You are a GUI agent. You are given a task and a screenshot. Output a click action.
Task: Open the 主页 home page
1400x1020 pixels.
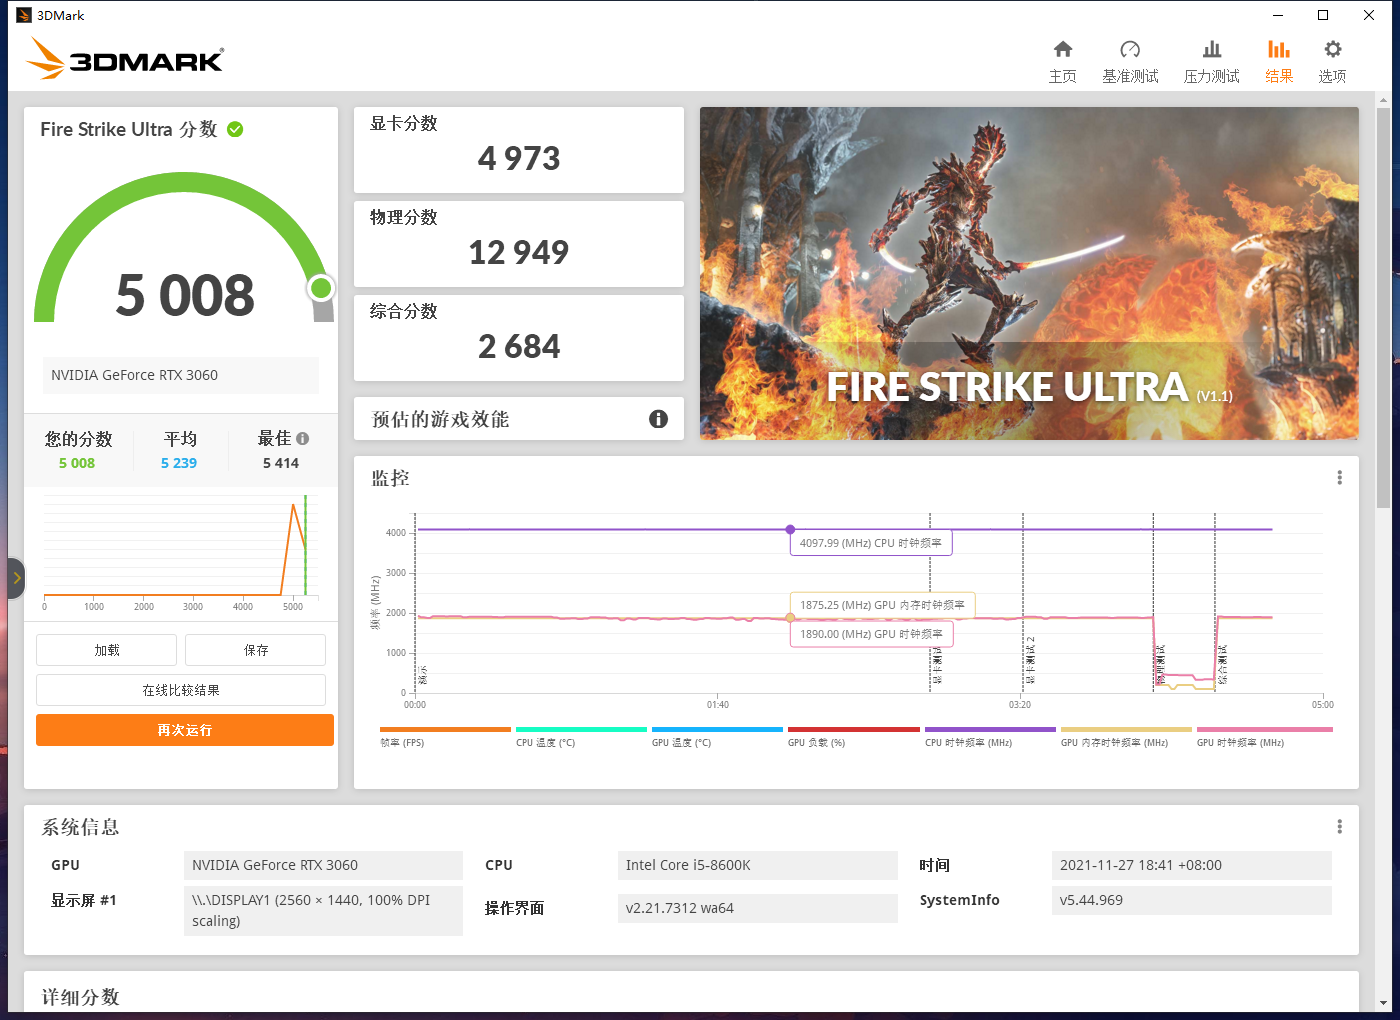(x=1063, y=60)
